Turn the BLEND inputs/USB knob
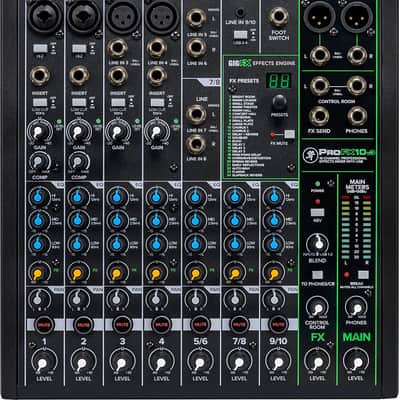The image size is (400, 400). click(318, 245)
